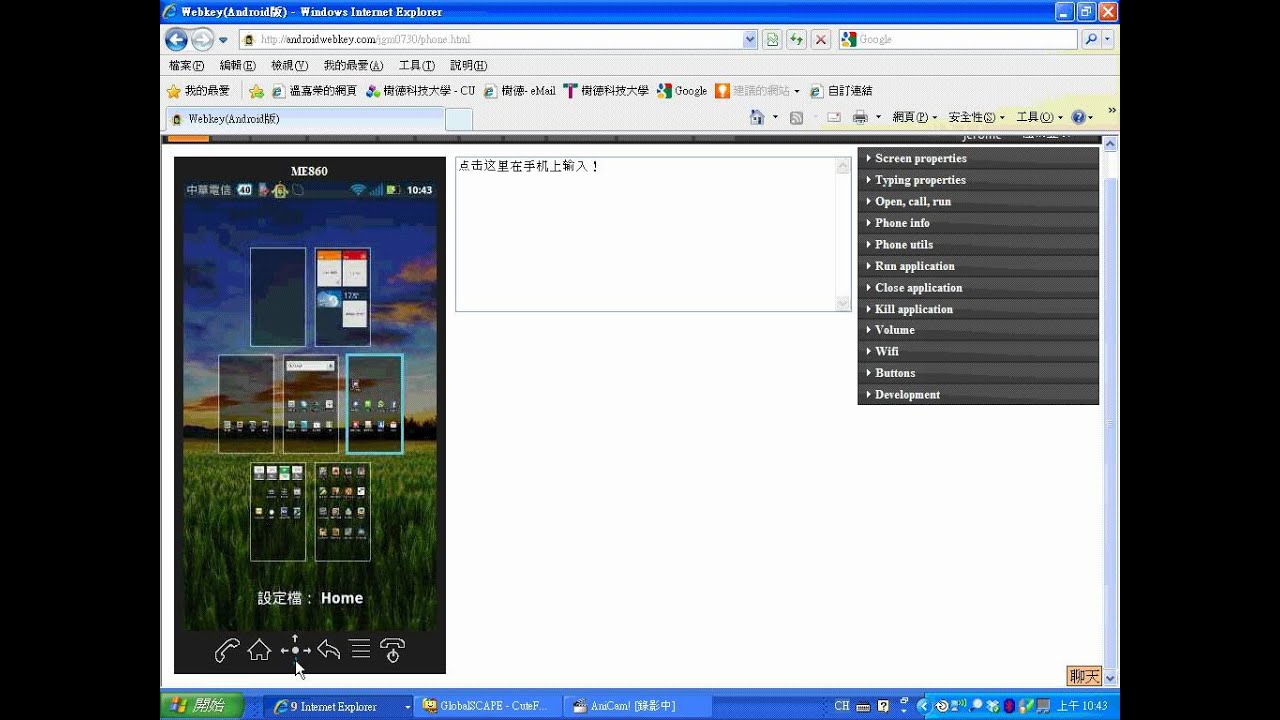The image size is (1280, 720).
Task: Click the Add to Favorites star icon
Action: pyautogui.click(x=257, y=91)
